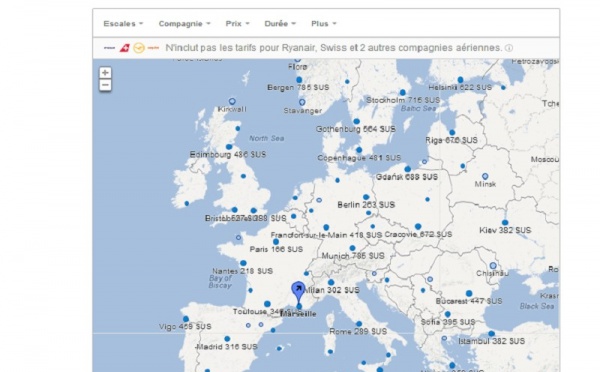Select the 'Francfort-sur-le-Main 418 $US' label

point(326,235)
